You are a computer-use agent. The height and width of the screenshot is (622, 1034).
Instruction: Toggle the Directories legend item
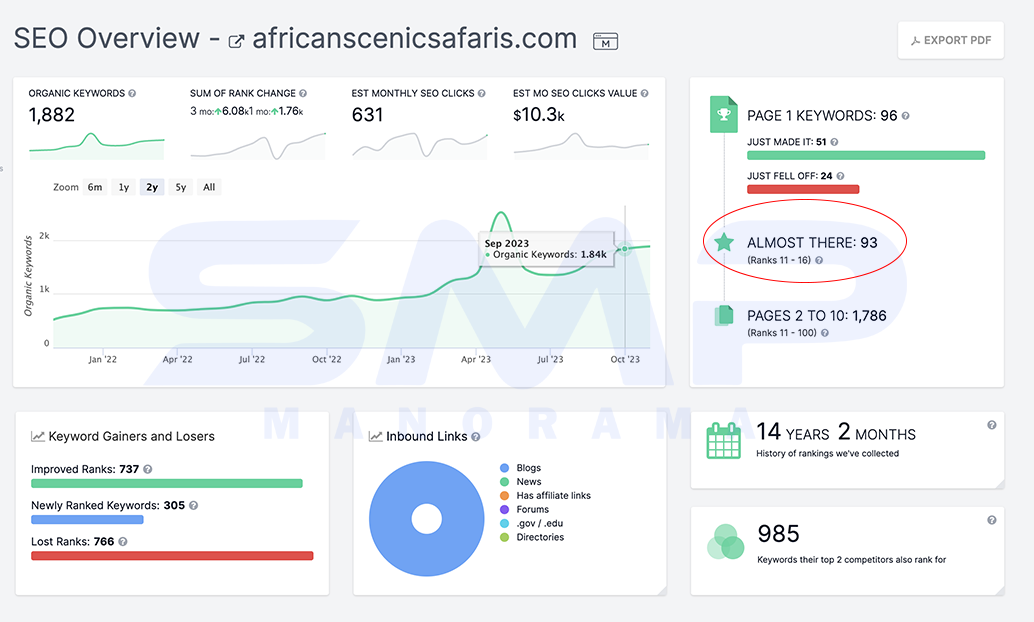tap(532, 537)
